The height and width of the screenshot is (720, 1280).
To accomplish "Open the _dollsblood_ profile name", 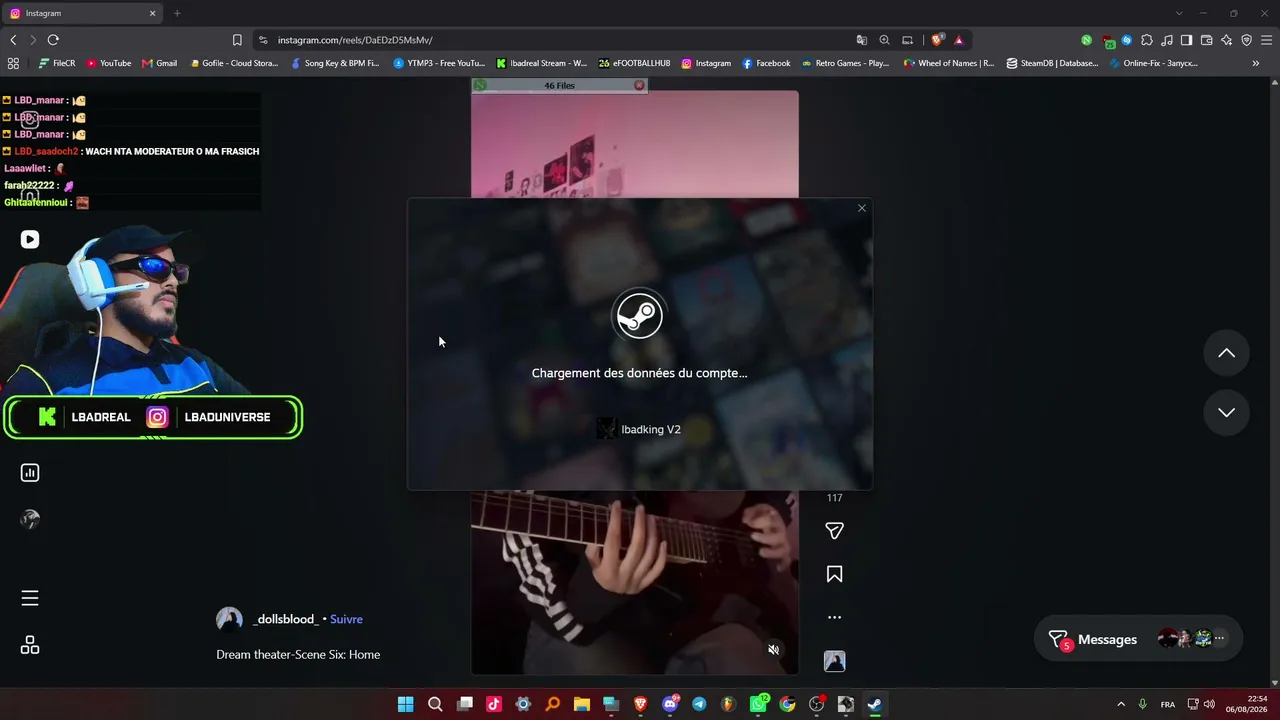I will coord(286,619).
